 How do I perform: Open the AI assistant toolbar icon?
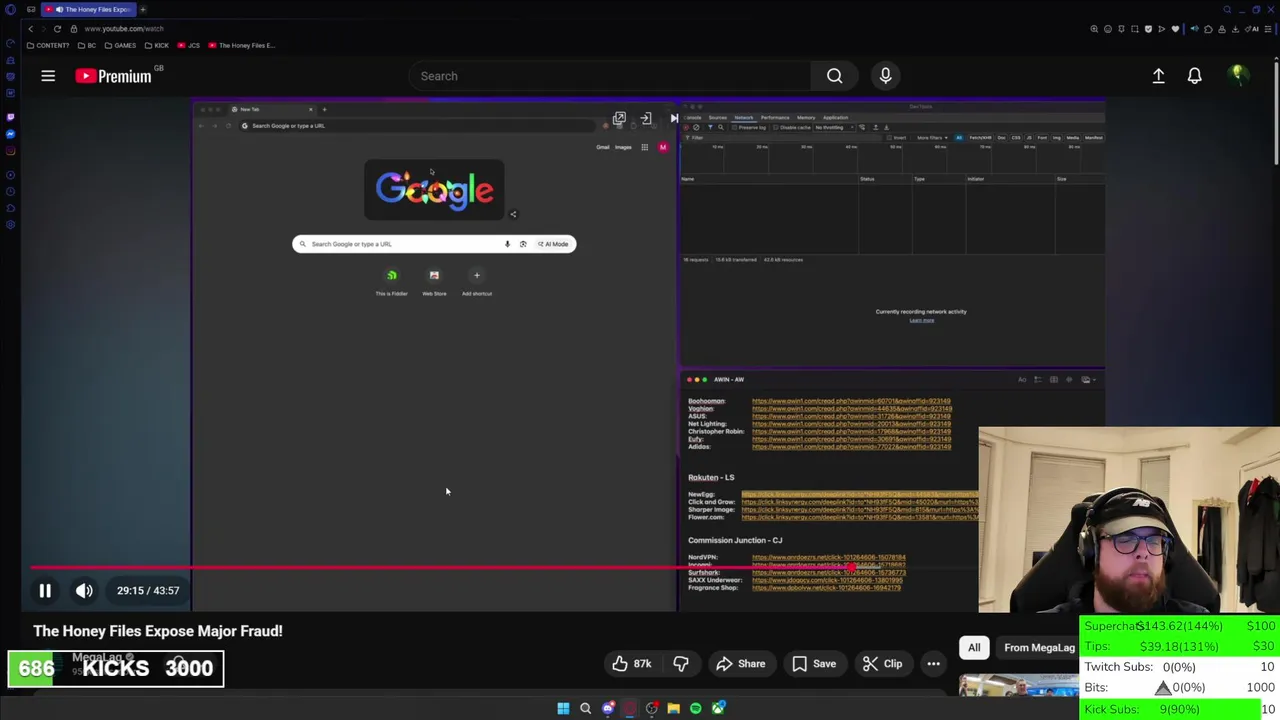point(1252,29)
